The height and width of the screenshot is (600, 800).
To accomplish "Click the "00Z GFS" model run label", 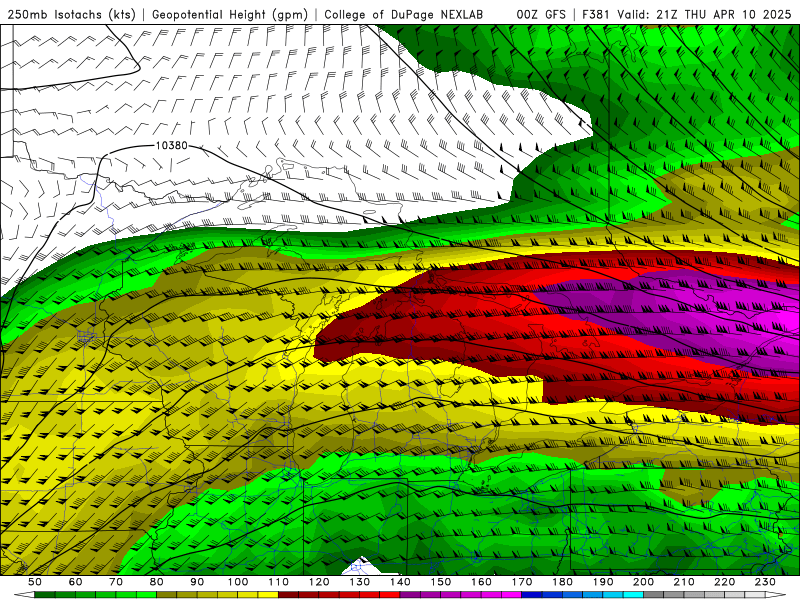I will pos(541,15).
